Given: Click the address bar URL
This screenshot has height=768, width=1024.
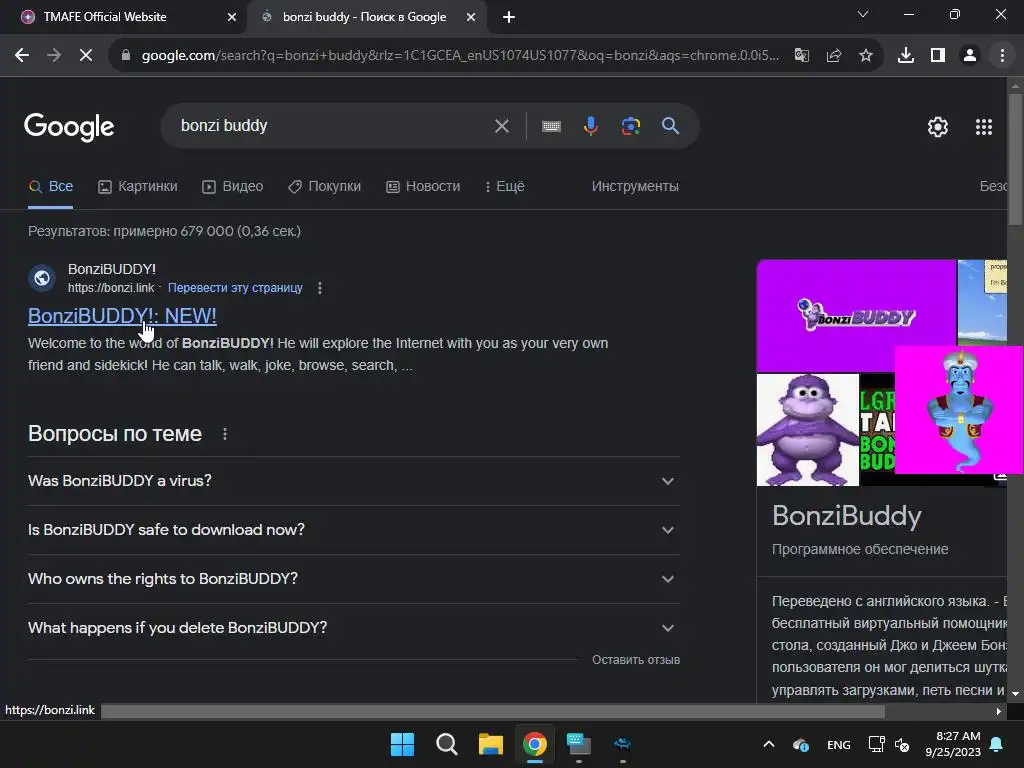Looking at the screenshot, I should 460,56.
